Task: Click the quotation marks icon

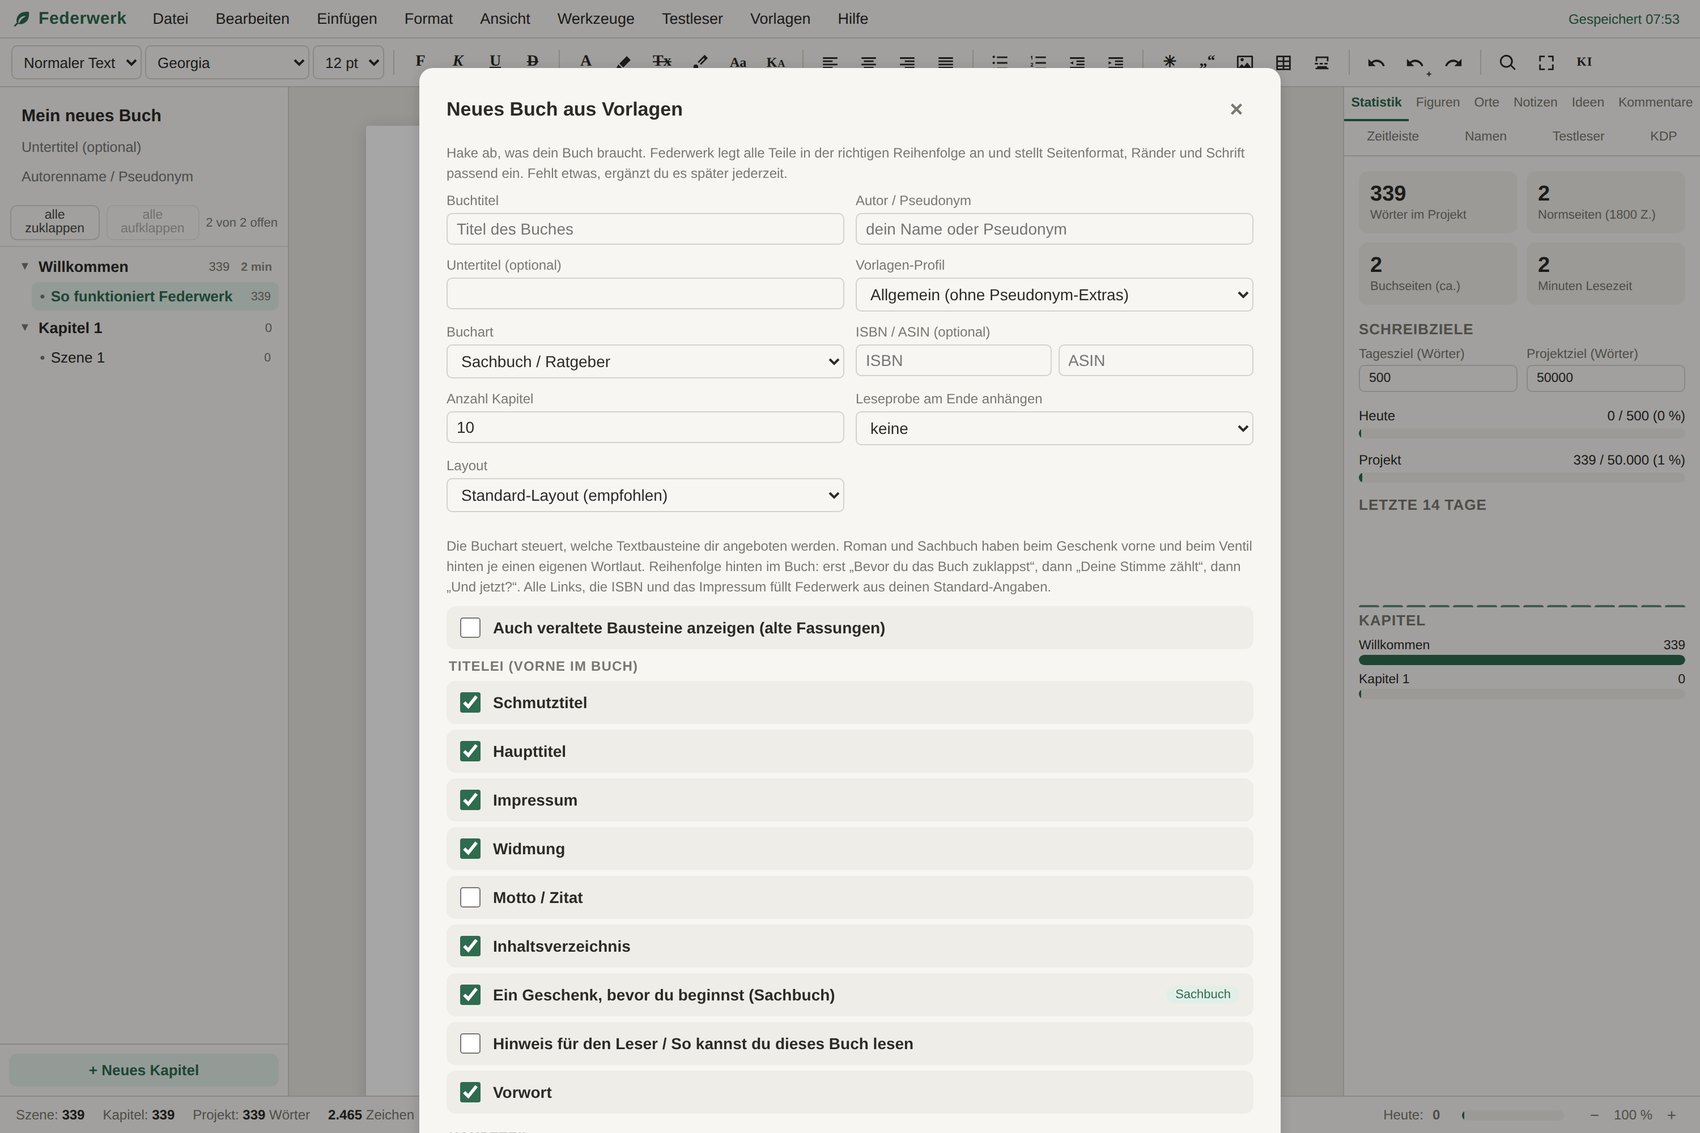Action: coord(1207,62)
